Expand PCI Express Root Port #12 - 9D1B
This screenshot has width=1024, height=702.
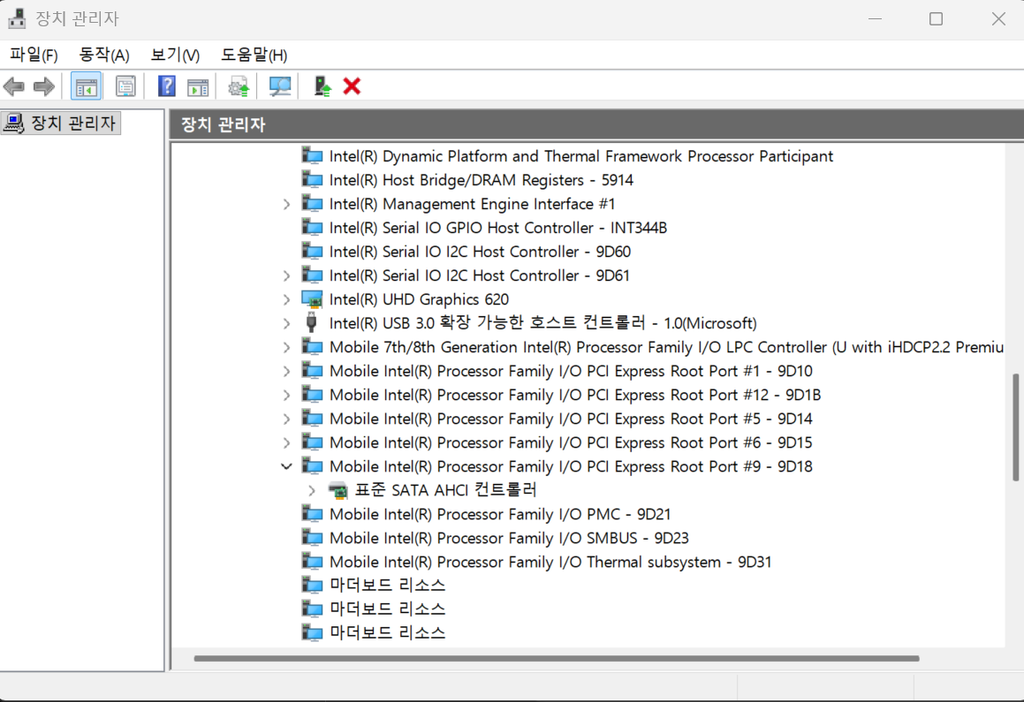click(286, 395)
